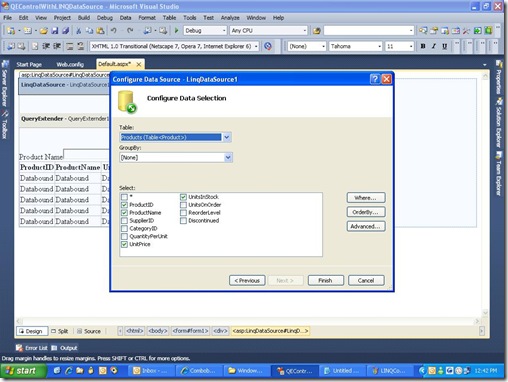This screenshot has width=508, height=382.
Task: Start debugging with the green play icon
Action: pyautogui.click(x=176, y=31)
